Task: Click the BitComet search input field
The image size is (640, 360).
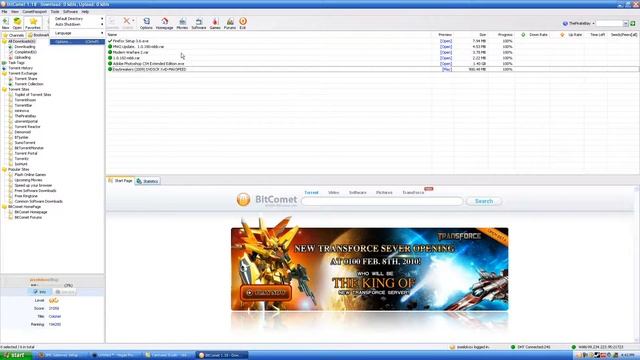Action: 382,201
